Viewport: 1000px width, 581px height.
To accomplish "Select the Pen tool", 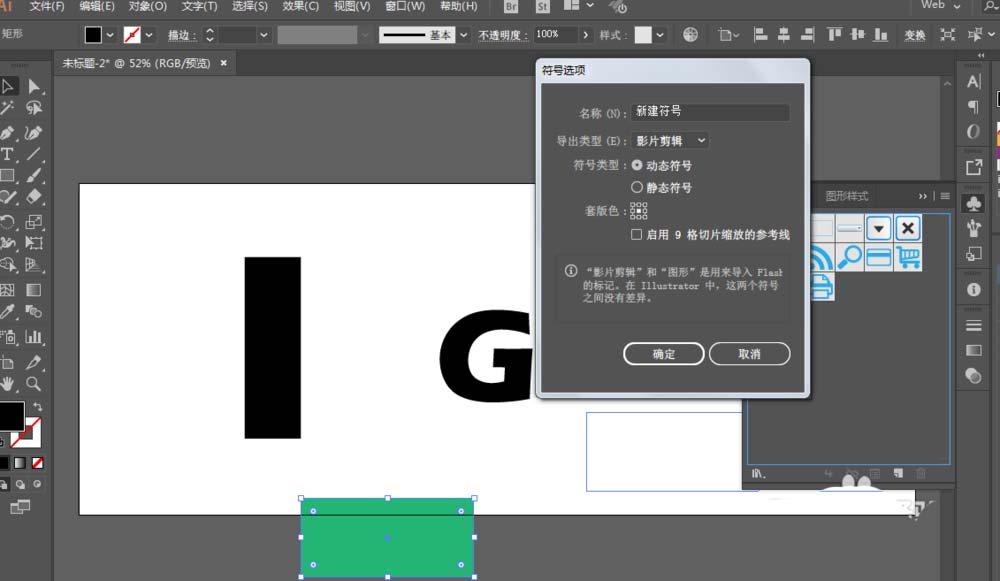I will [x=8, y=133].
